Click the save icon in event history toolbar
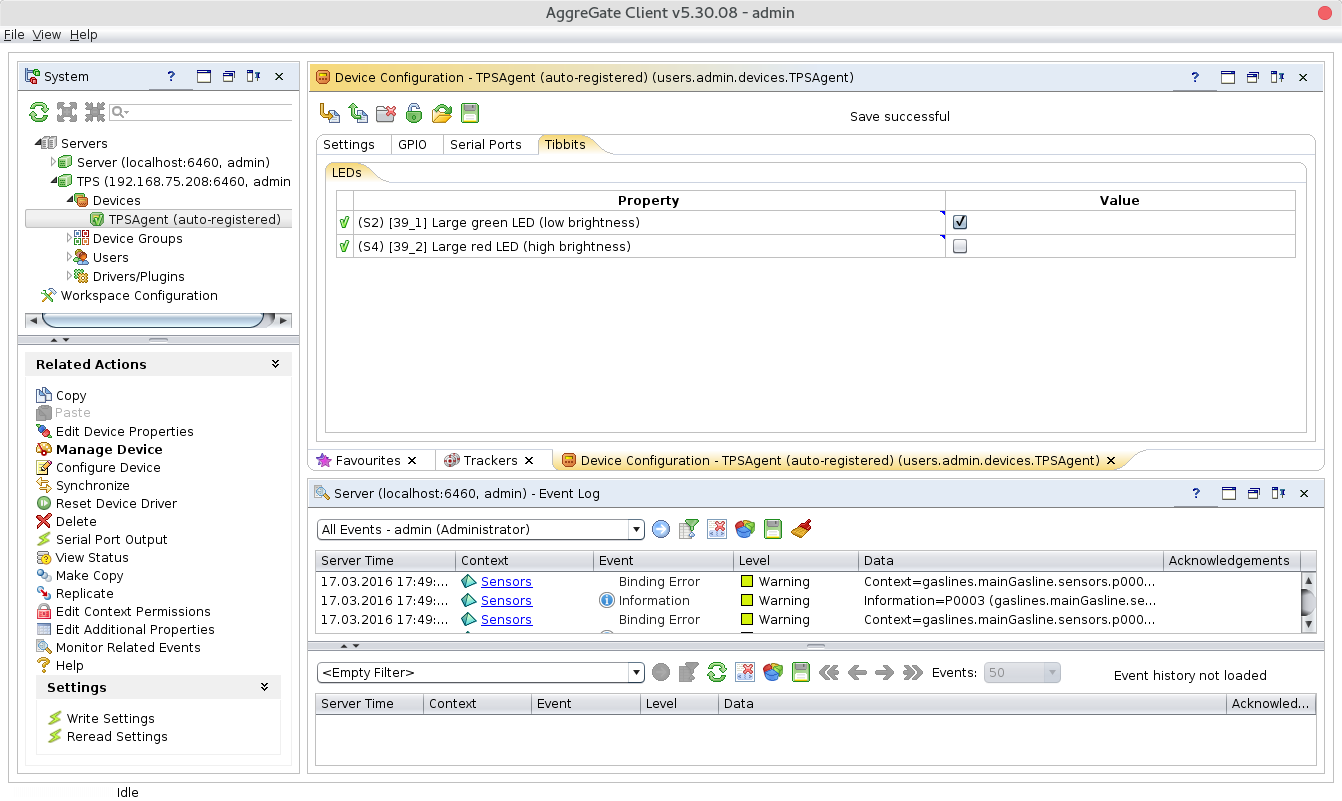Screen dimensions: 1342x801 click(800, 672)
